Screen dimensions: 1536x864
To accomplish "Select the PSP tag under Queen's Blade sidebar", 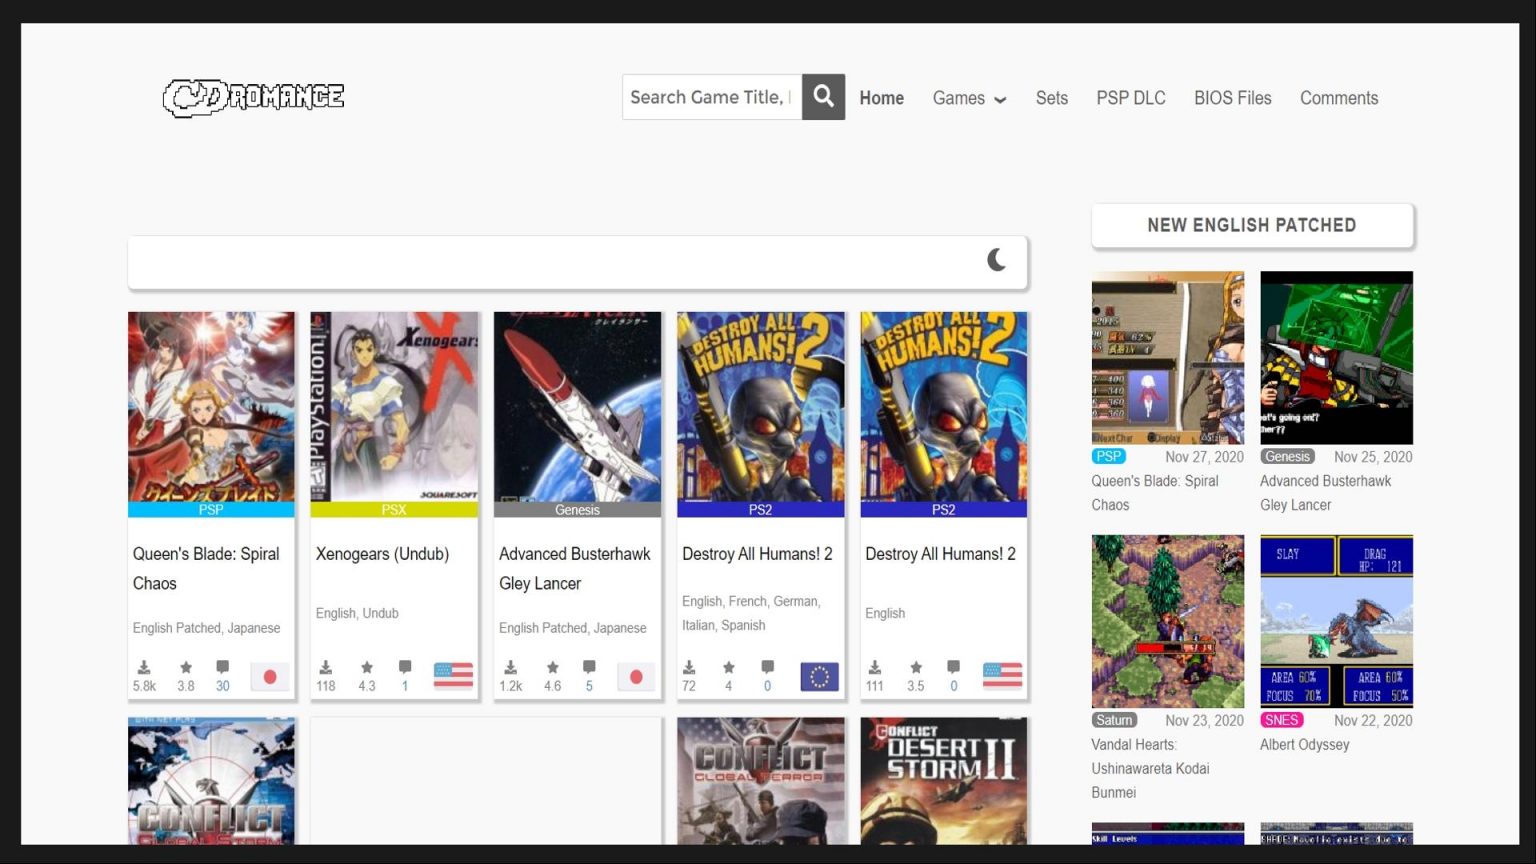I will click(1108, 457).
